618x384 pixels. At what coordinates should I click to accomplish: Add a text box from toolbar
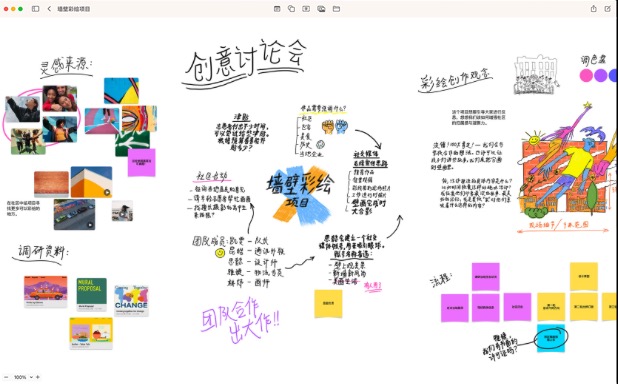306,9
